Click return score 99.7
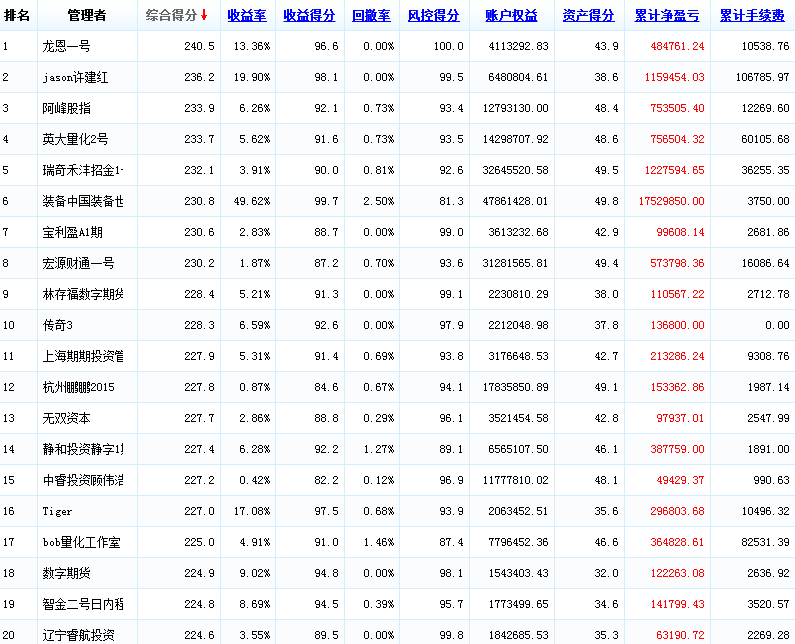Image resolution: width=795 pixels, height=644 pixels. click(326, 201)
